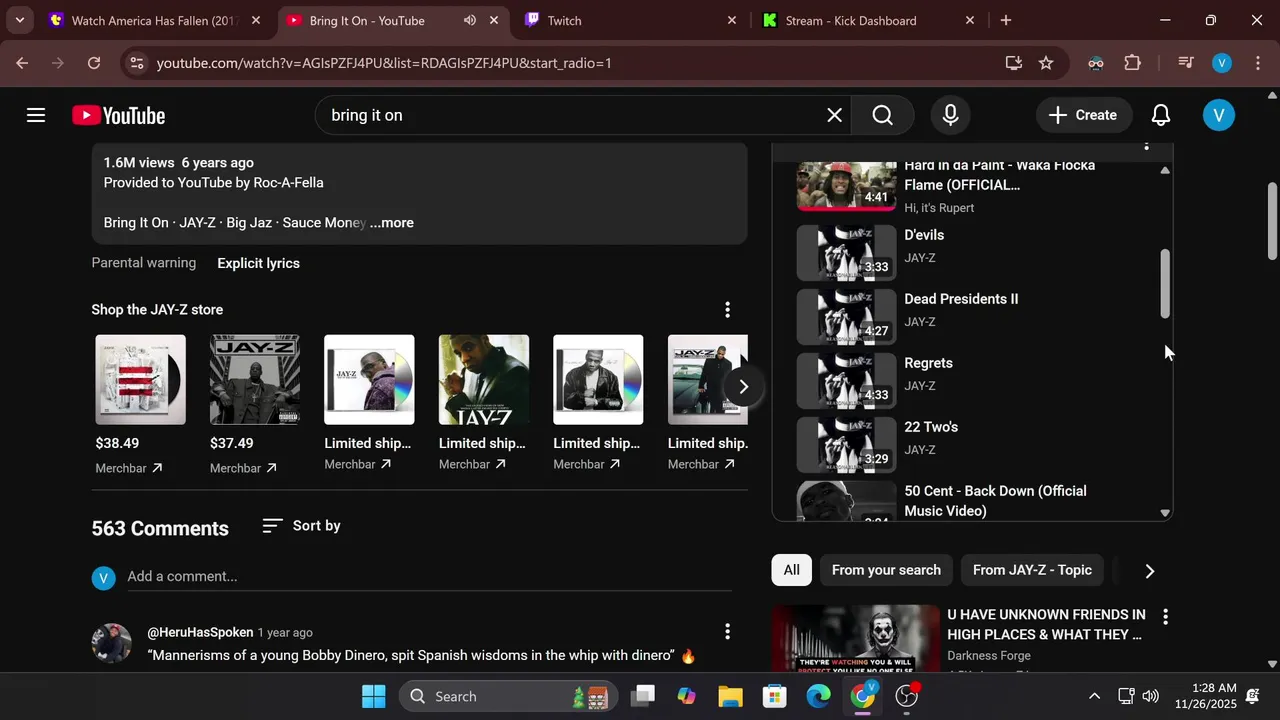Clear the search box with the X icon

834,115
